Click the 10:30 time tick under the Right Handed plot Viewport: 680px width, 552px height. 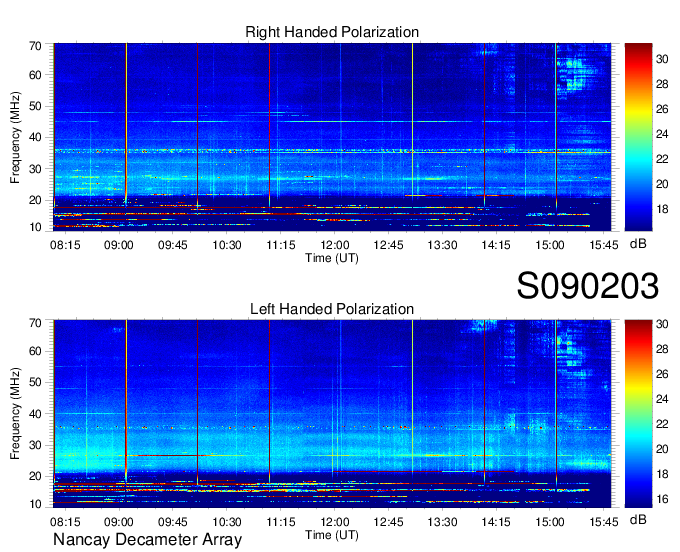pos(227,245)
